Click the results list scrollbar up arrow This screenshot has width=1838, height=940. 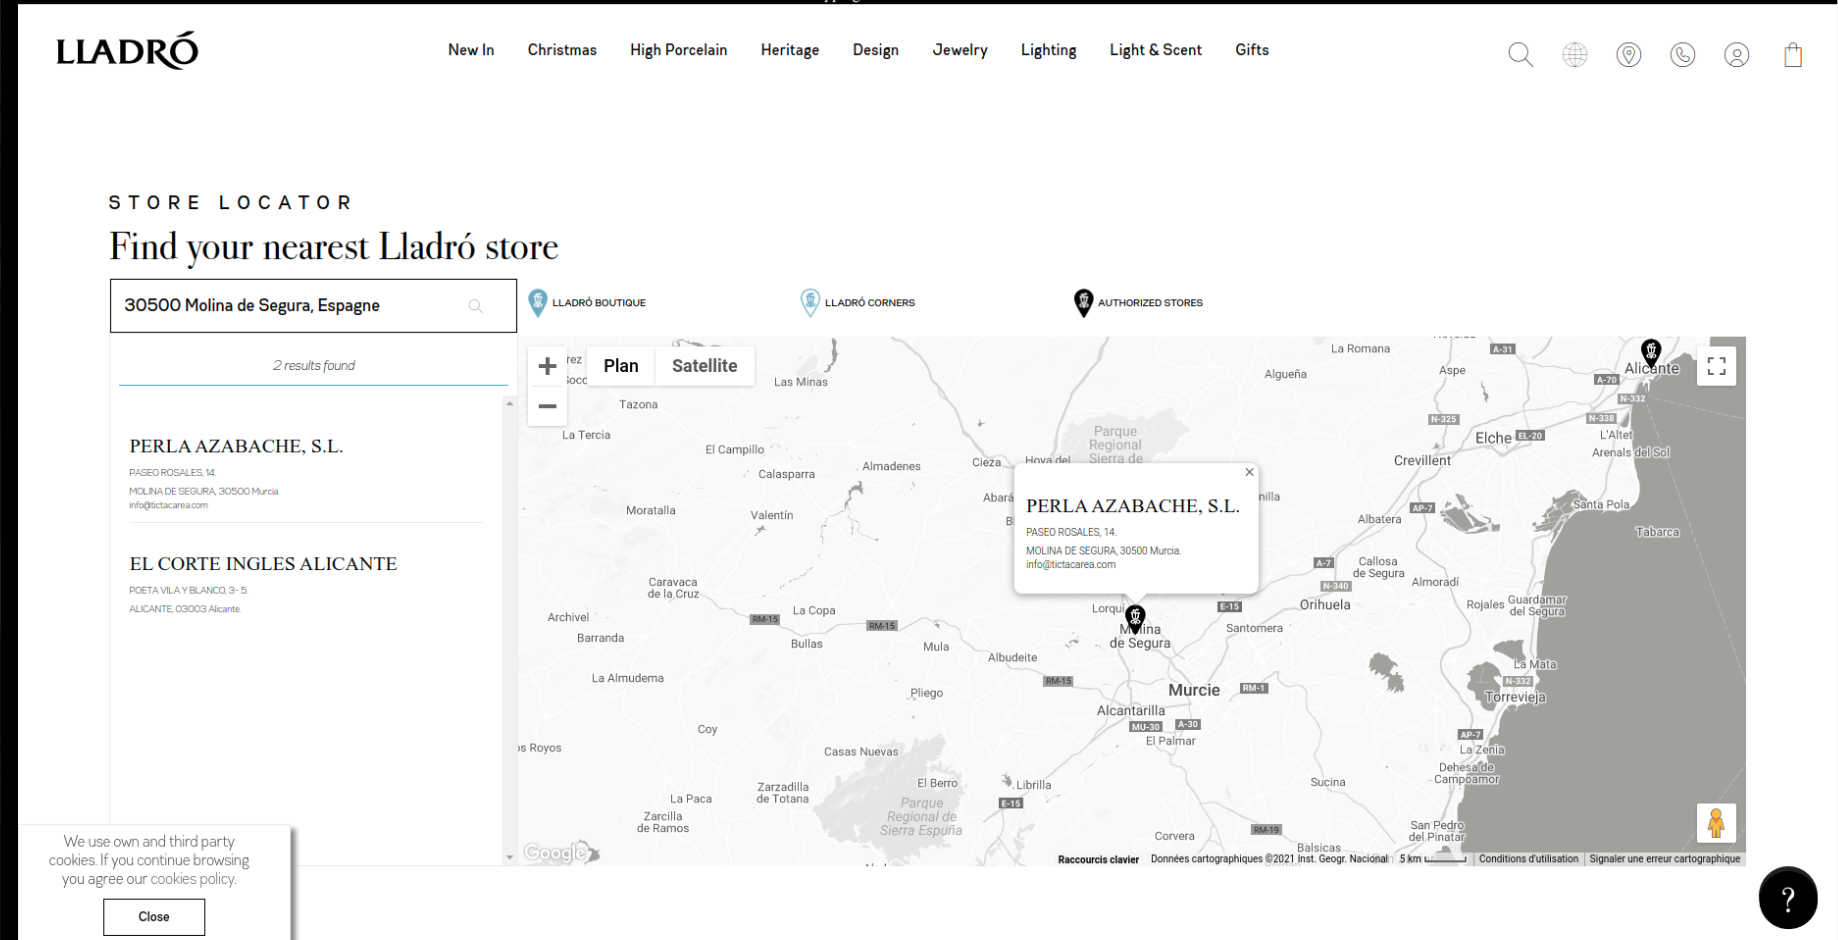(510, 404)
